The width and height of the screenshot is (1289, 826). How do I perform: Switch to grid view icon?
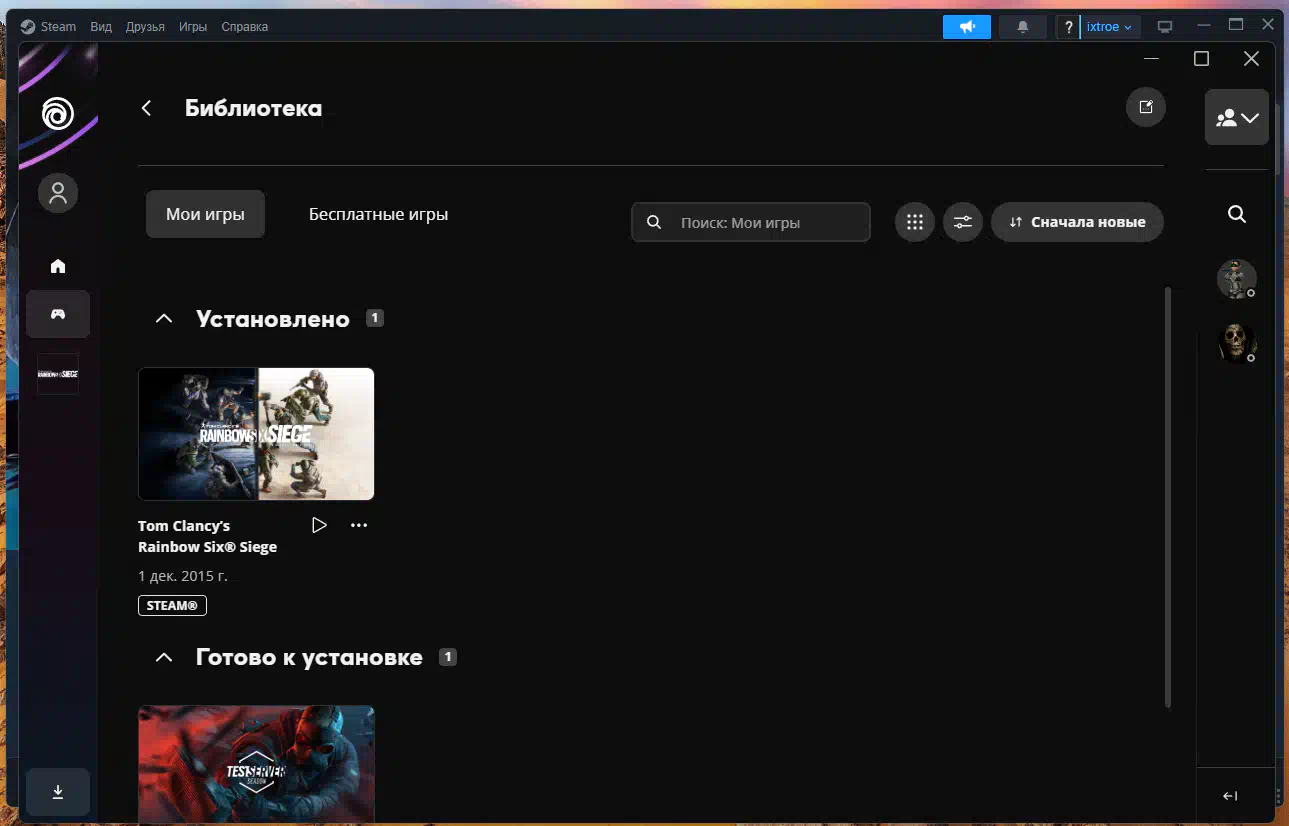pos(915,222)
